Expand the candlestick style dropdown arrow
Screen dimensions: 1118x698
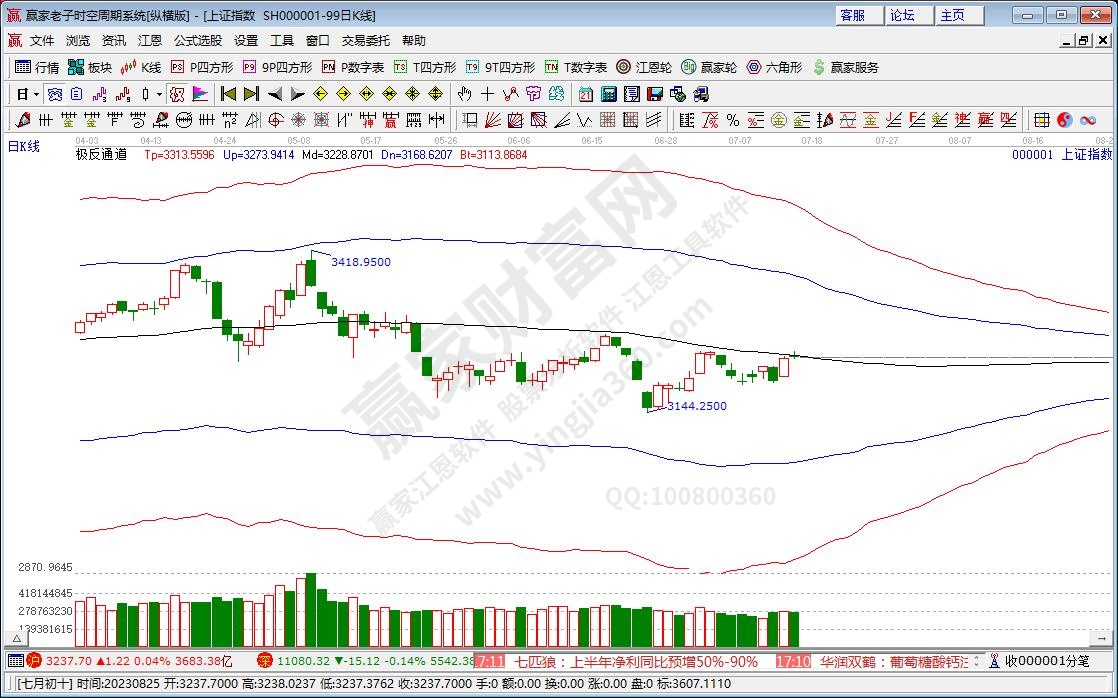[159, 94]
